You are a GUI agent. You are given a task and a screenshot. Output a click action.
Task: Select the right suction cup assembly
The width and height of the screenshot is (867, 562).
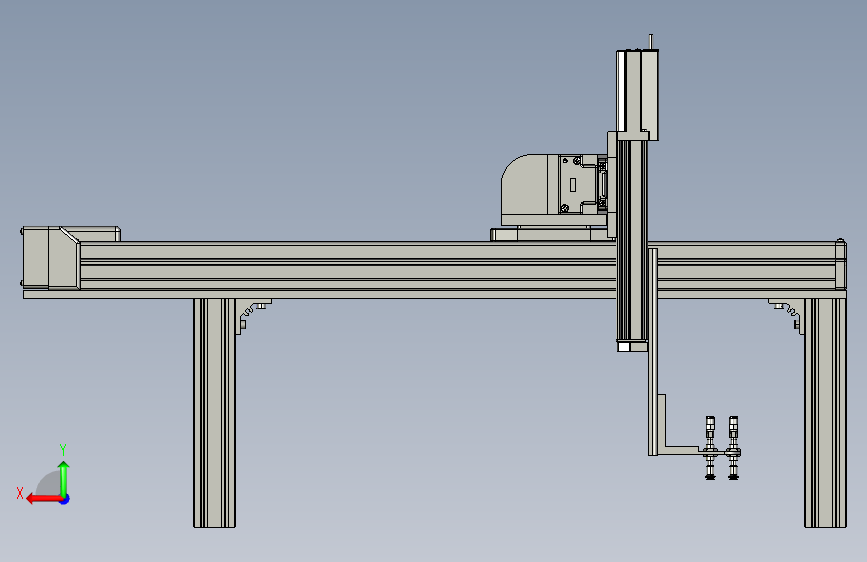733,448
